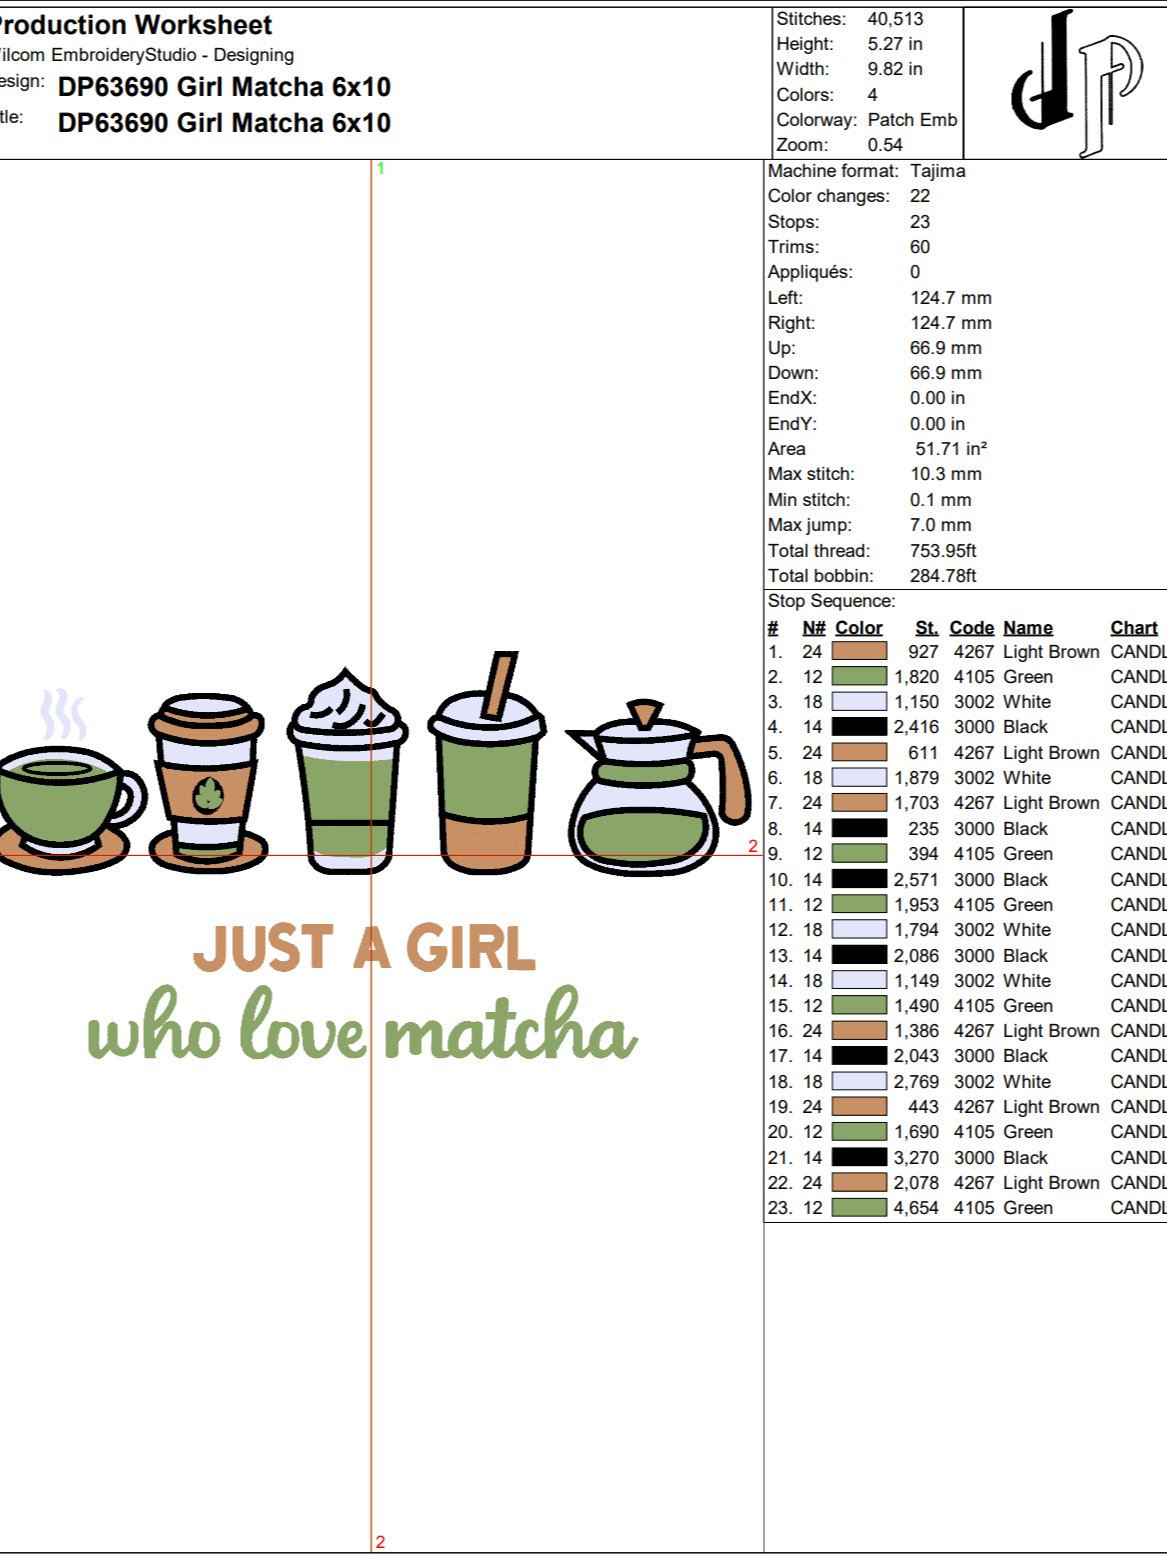This screenshot has width=1167, height=1556.
Task: Click the max jump value 7.0 mm
Action: (x=941, y=525)
